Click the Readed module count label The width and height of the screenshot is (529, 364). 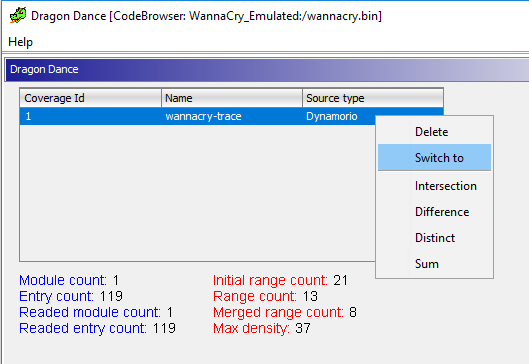tap(90, 312)
